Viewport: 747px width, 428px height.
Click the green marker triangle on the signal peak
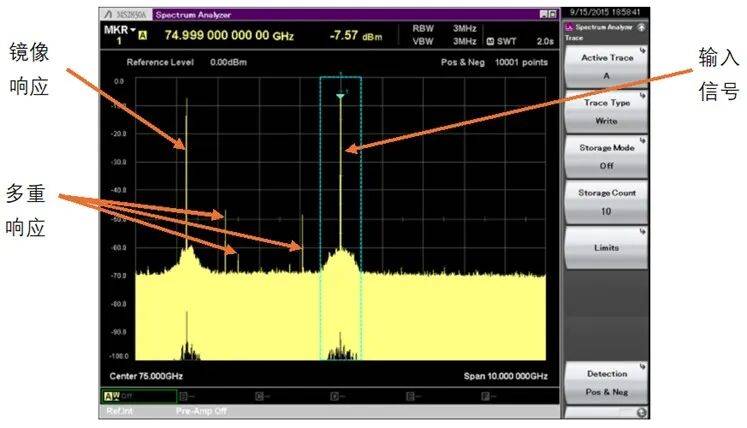[340, 97]
